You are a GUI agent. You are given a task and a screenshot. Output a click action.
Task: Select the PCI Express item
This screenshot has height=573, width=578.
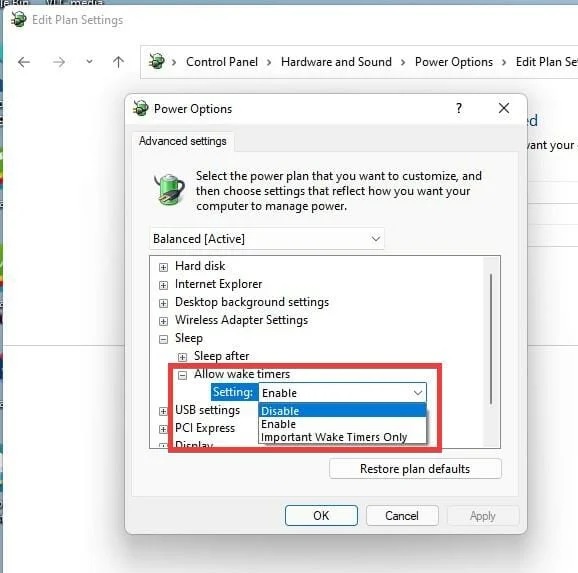(x=205, y=428)
